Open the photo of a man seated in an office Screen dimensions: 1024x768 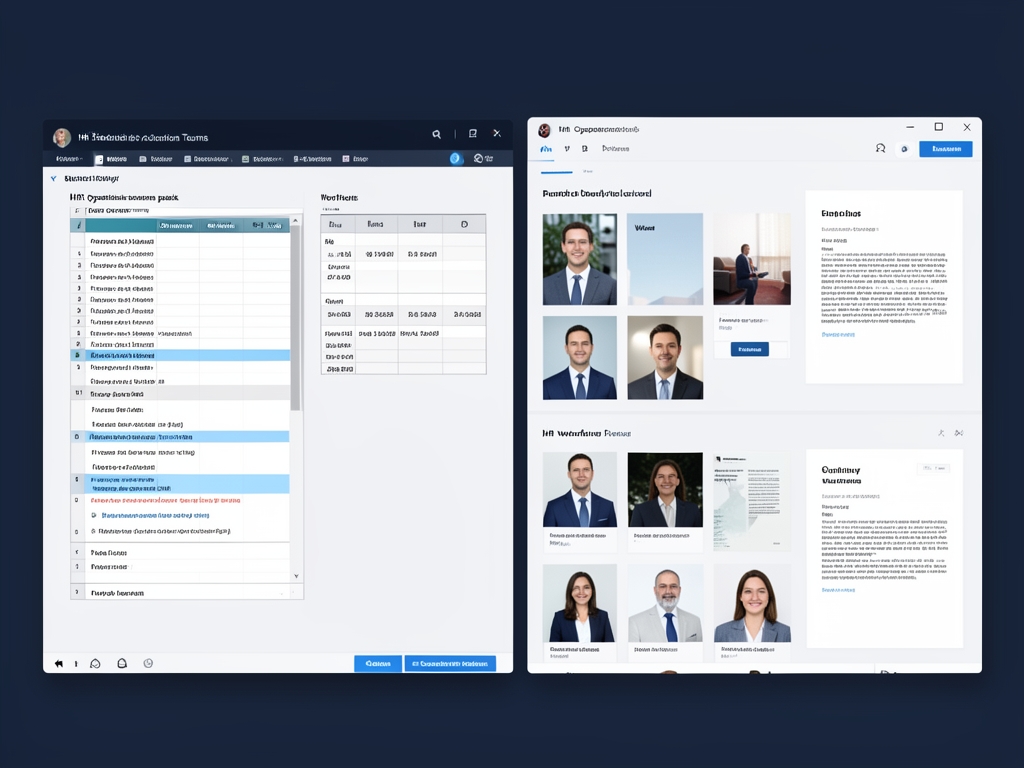[752, 259]
